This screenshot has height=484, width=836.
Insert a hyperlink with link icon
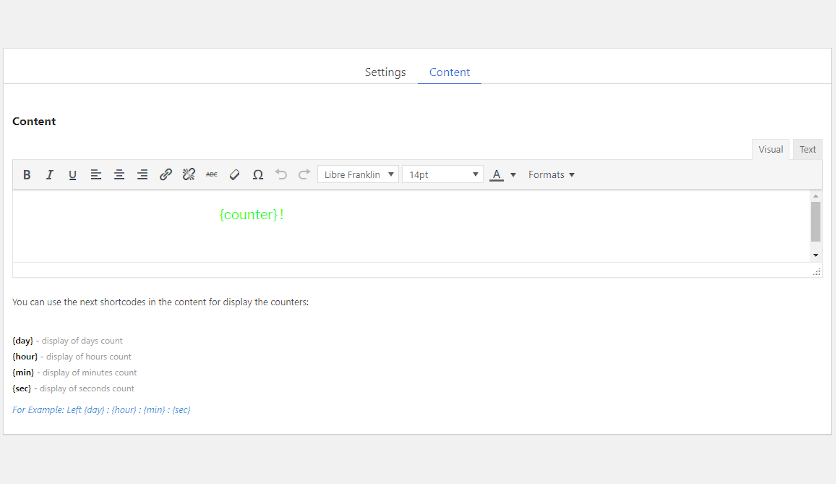tap(166, 175)
